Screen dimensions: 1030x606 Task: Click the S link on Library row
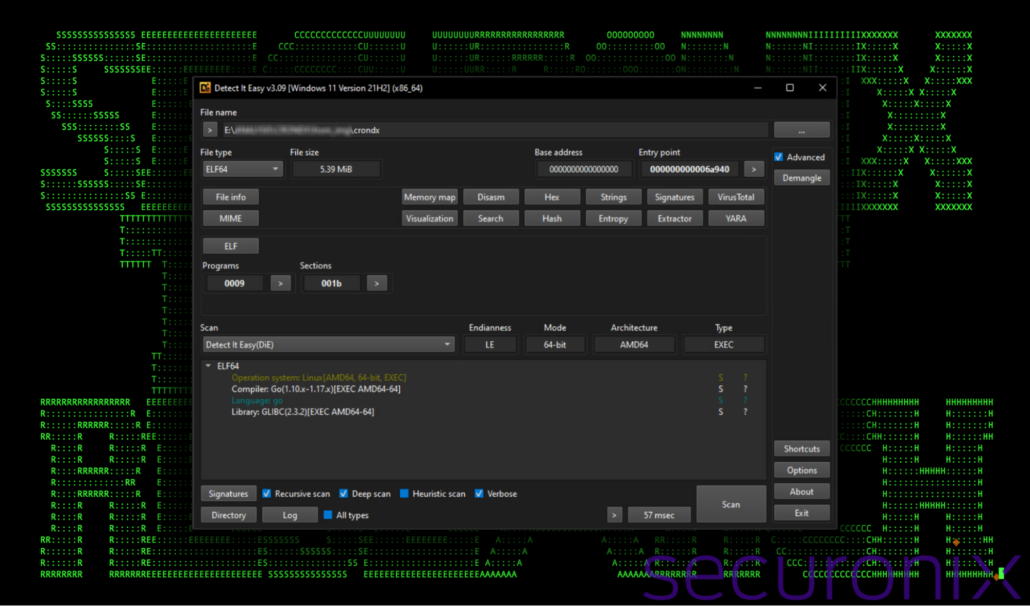(721, 412)
